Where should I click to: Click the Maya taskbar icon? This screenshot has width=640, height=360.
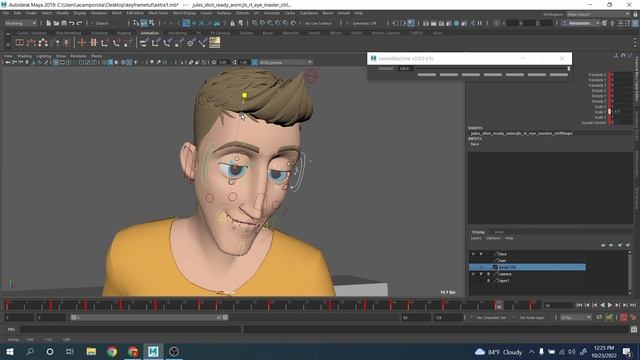coord(153,351)
